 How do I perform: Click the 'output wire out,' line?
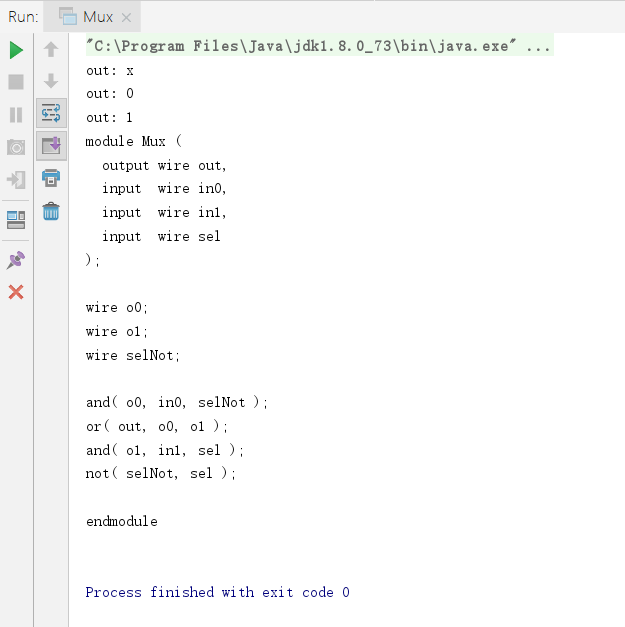click(164, 166)
